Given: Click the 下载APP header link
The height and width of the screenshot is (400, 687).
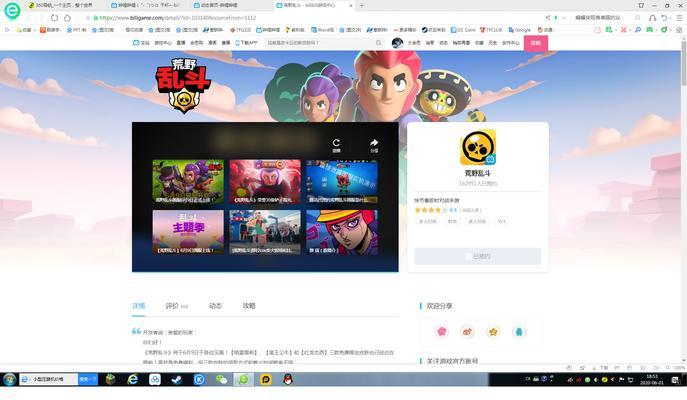Looking at the screenshot, I should (246, 43).
